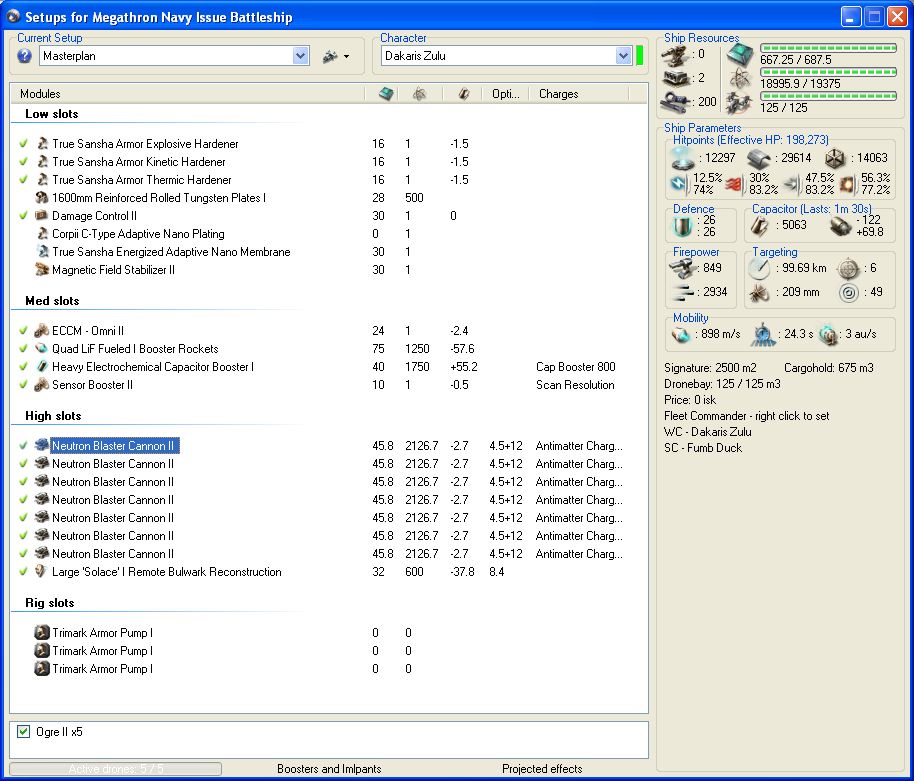Click the explosive resistance icon showing 56.3%

(x=847, y=185)
